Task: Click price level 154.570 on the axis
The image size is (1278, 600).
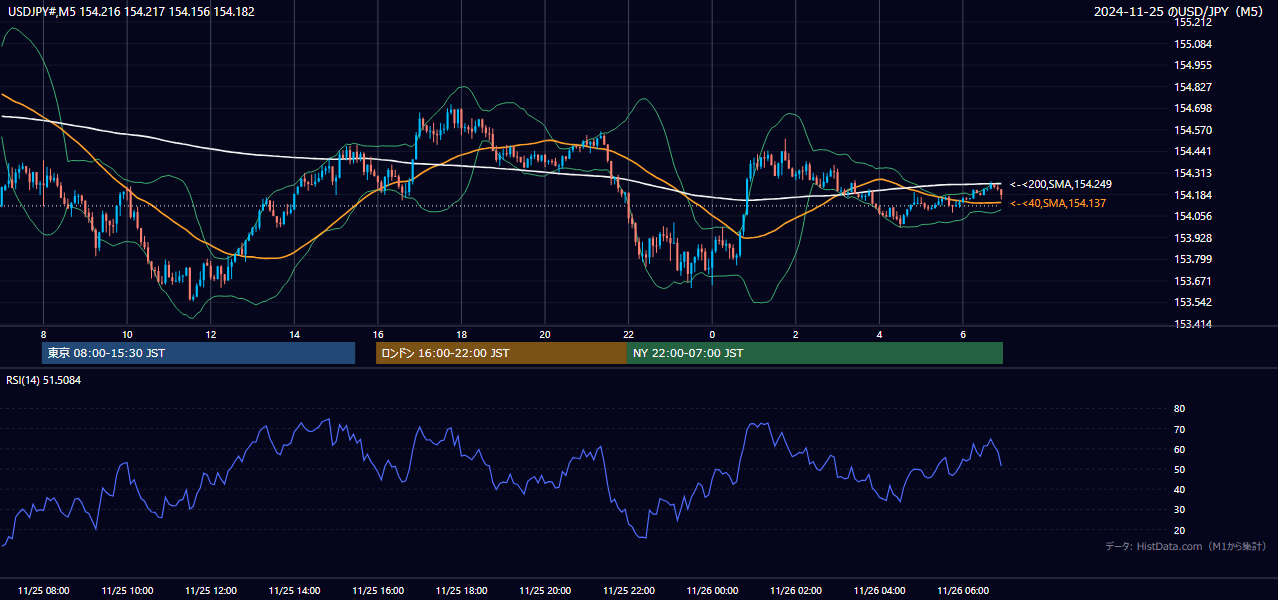Action: pyautogui.click(x=1193, y=130)
